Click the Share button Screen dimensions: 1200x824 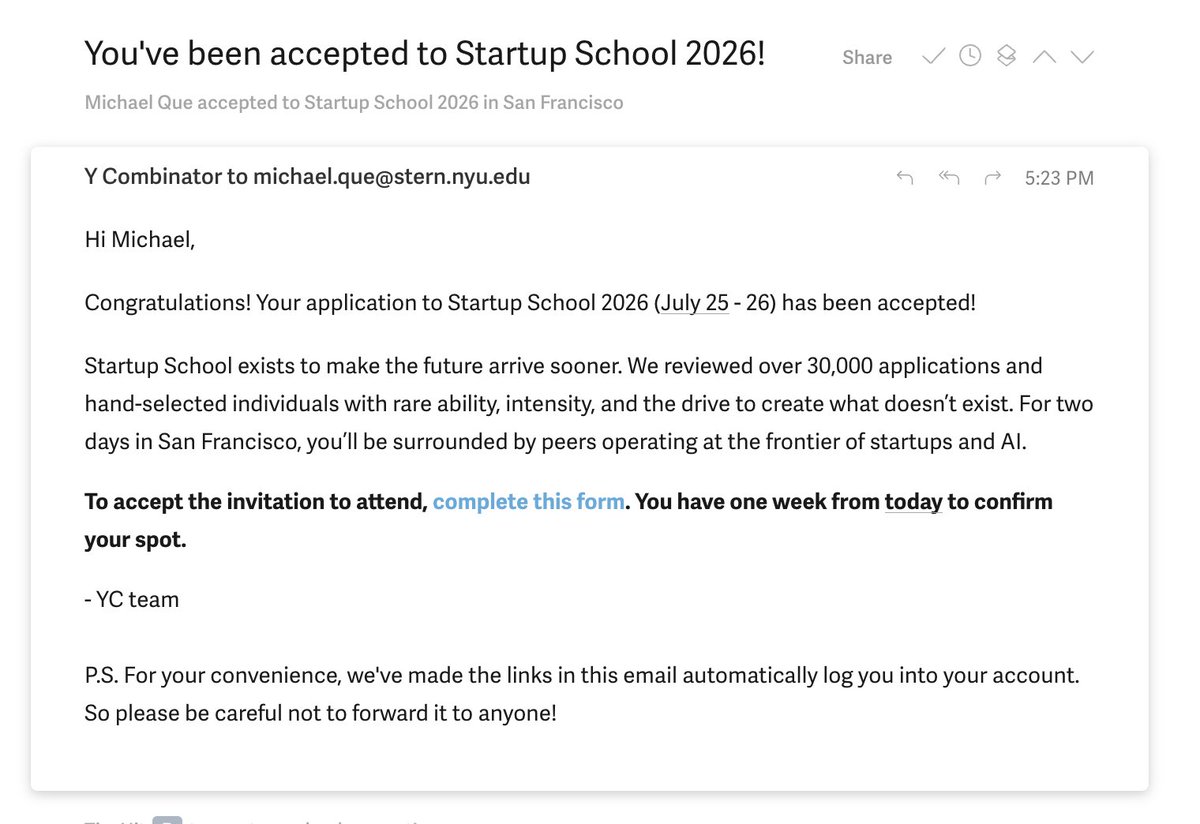[x=867, y=58]
